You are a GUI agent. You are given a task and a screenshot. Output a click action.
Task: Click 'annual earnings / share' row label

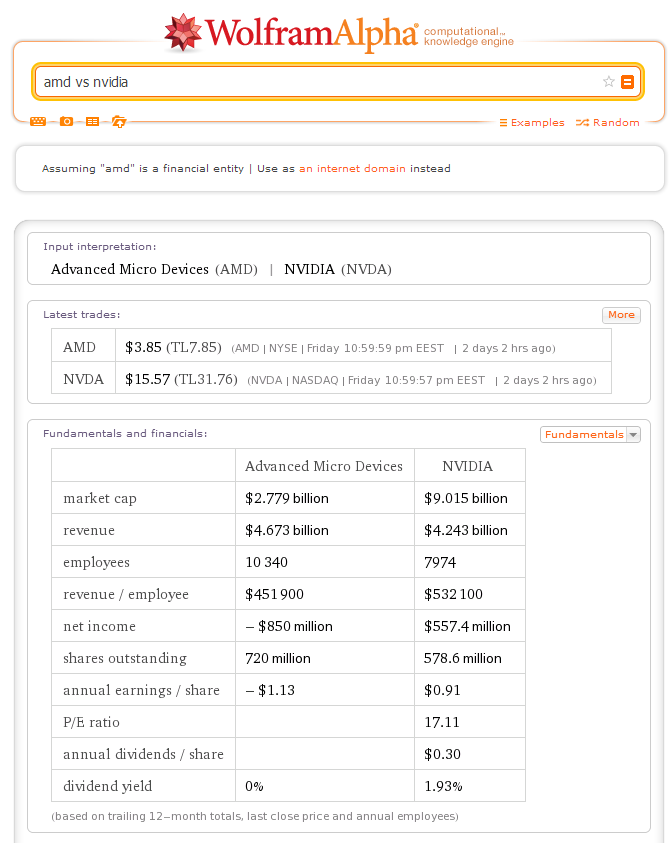[x=141, y=690]
